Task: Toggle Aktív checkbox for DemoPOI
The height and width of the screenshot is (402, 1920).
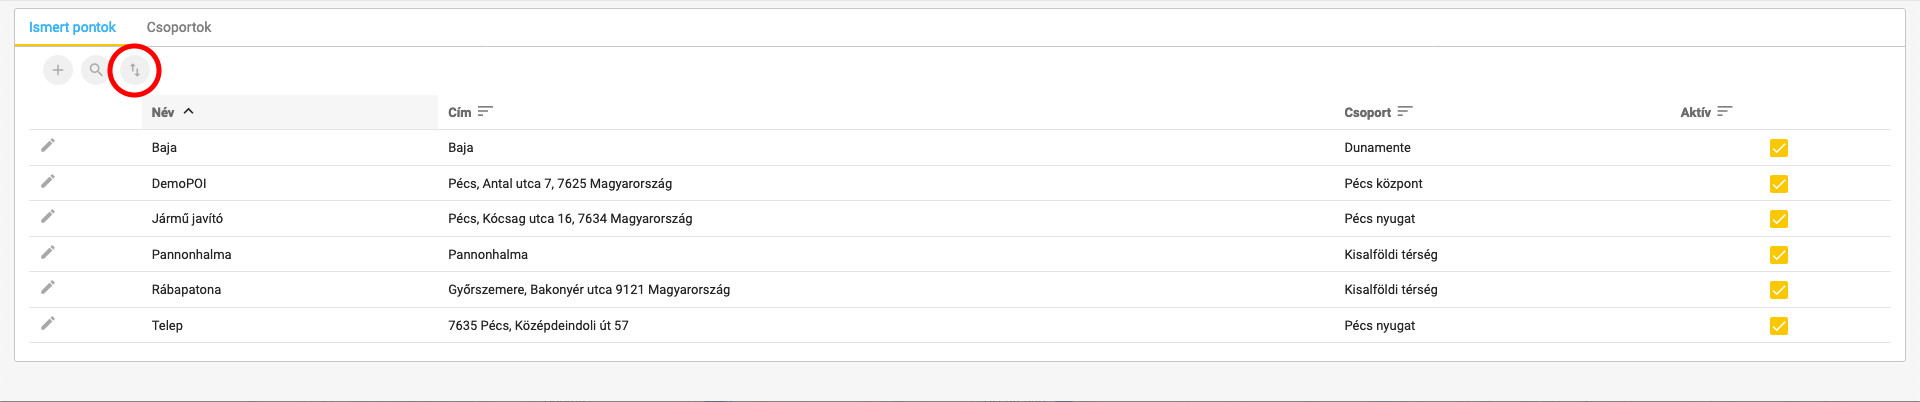Action: point(1778,184)
